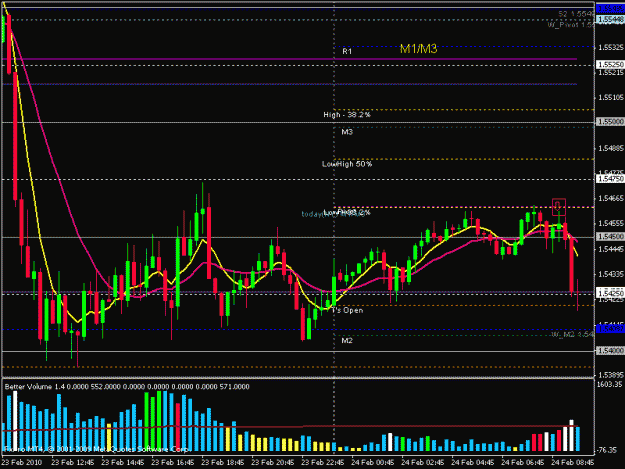Click price scale value 1.54555
625x469 pixels.
click(611, 223)
